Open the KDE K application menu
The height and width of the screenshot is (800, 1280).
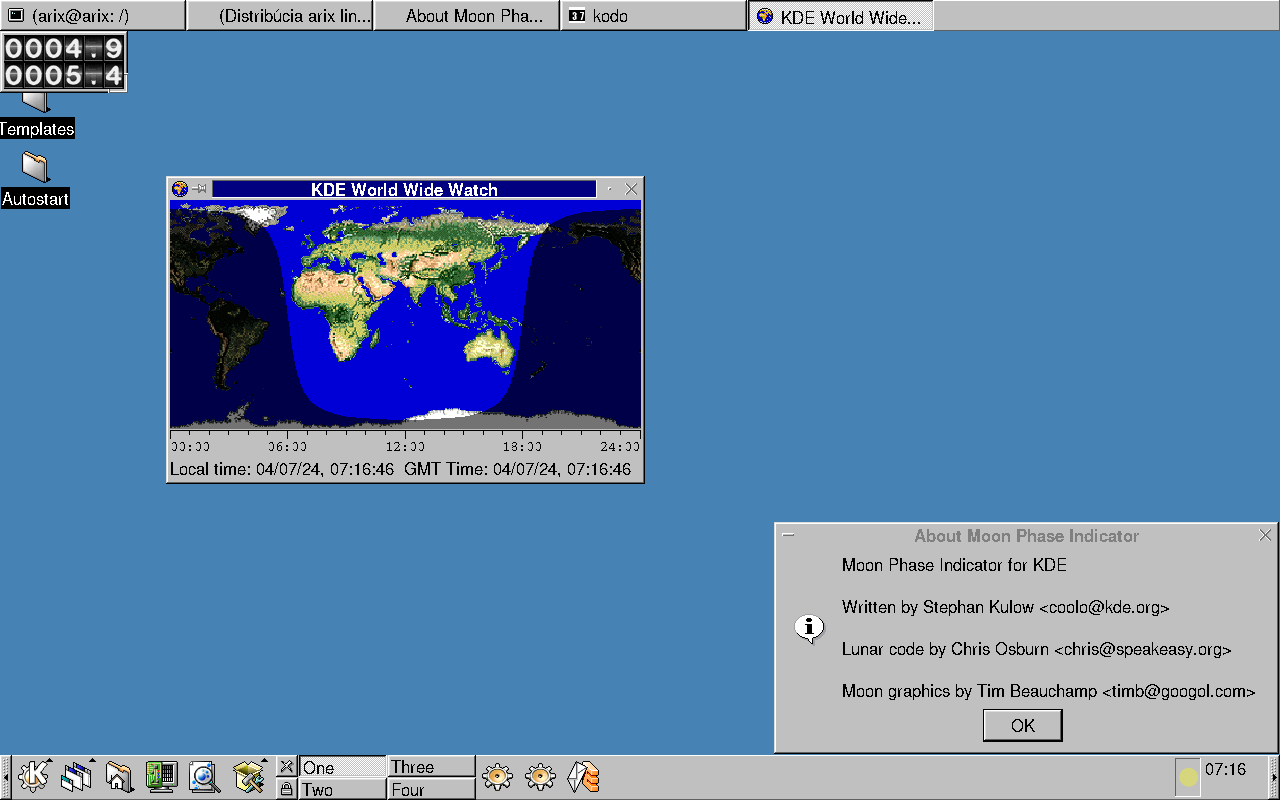click(33, 777)
